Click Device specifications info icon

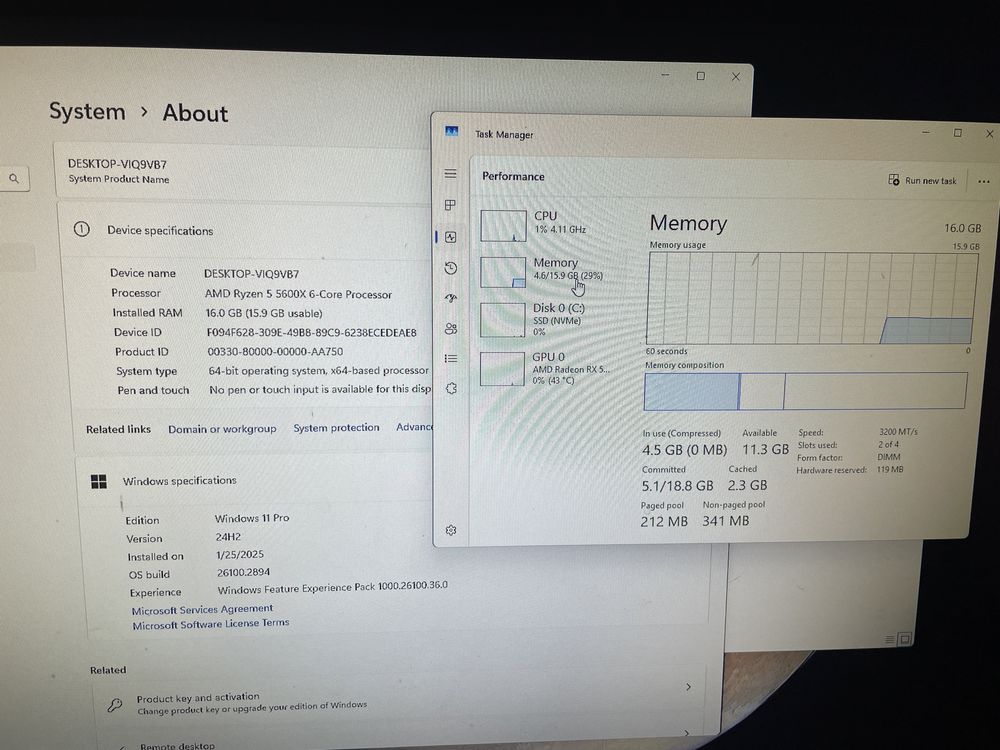click(x=82, y=229)
